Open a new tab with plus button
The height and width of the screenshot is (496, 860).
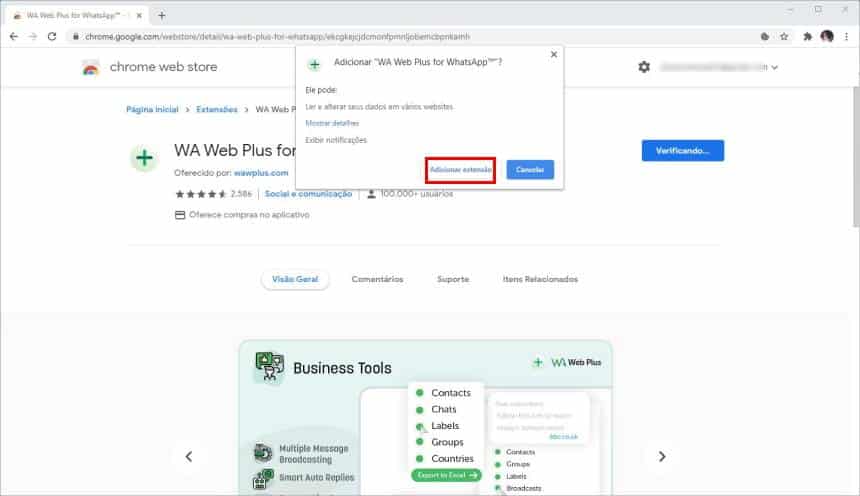161,15
